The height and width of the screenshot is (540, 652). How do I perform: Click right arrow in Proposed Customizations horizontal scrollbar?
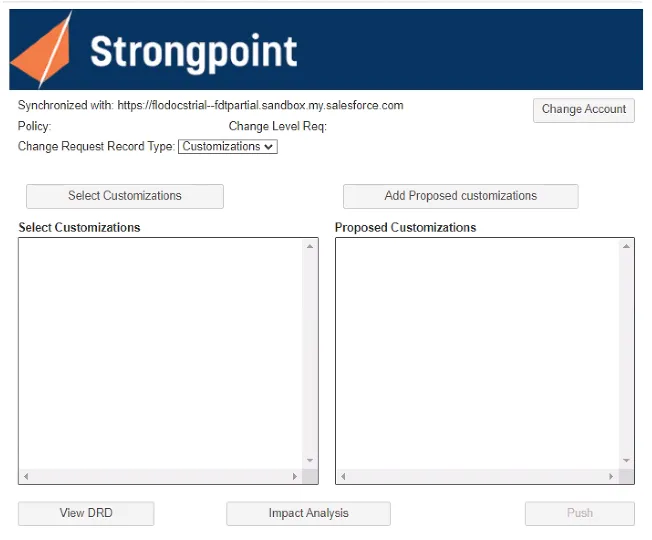[611, 476]
